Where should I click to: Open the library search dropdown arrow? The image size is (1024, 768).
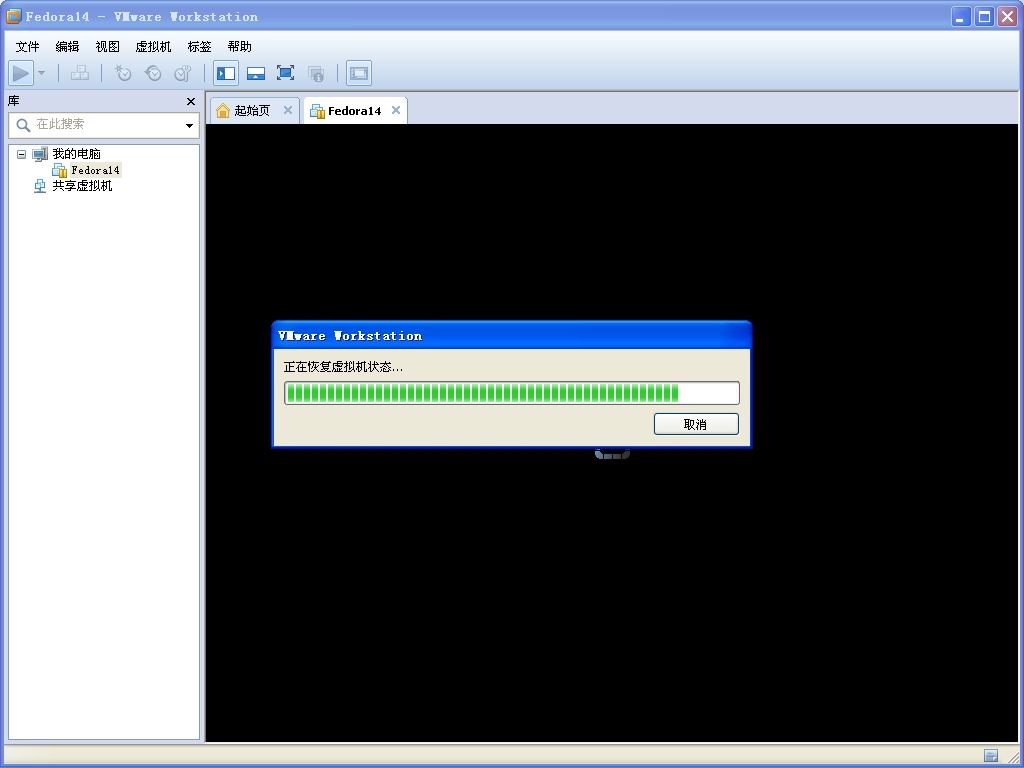tap(189, 125)
